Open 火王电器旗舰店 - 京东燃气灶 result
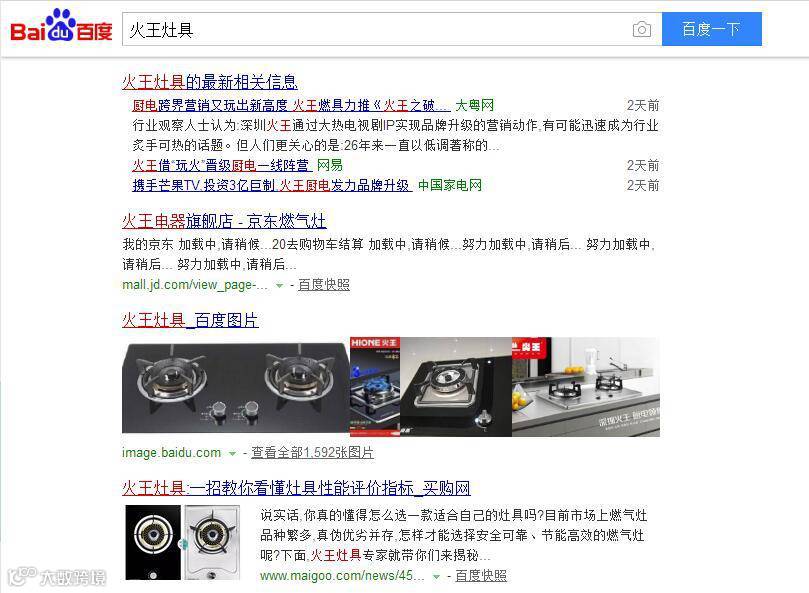809x593 pixels. pos(224,221)
